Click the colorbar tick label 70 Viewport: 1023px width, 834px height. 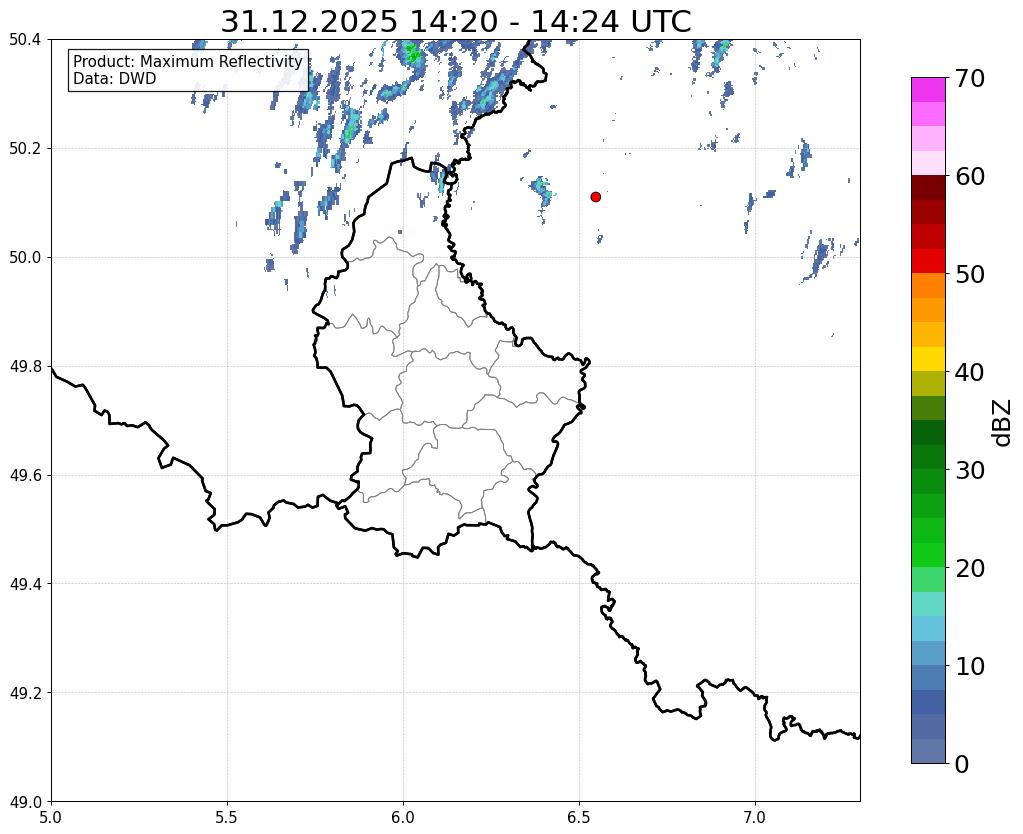tap(970, 78)
